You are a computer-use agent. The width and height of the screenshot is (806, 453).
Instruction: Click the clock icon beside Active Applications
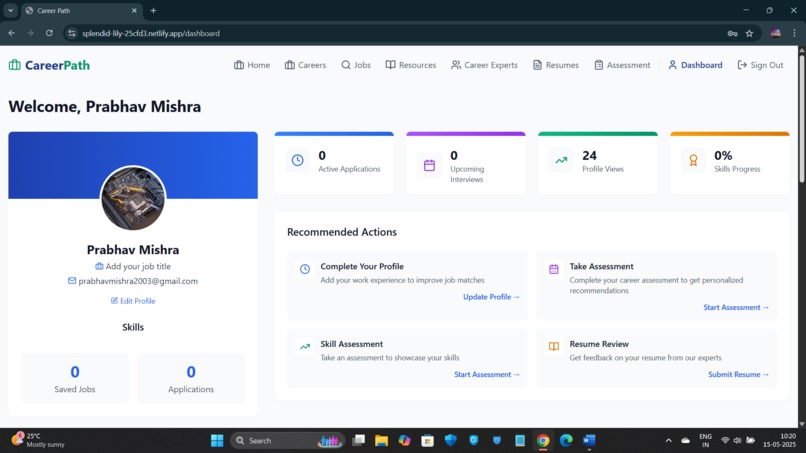click(298, 160)
